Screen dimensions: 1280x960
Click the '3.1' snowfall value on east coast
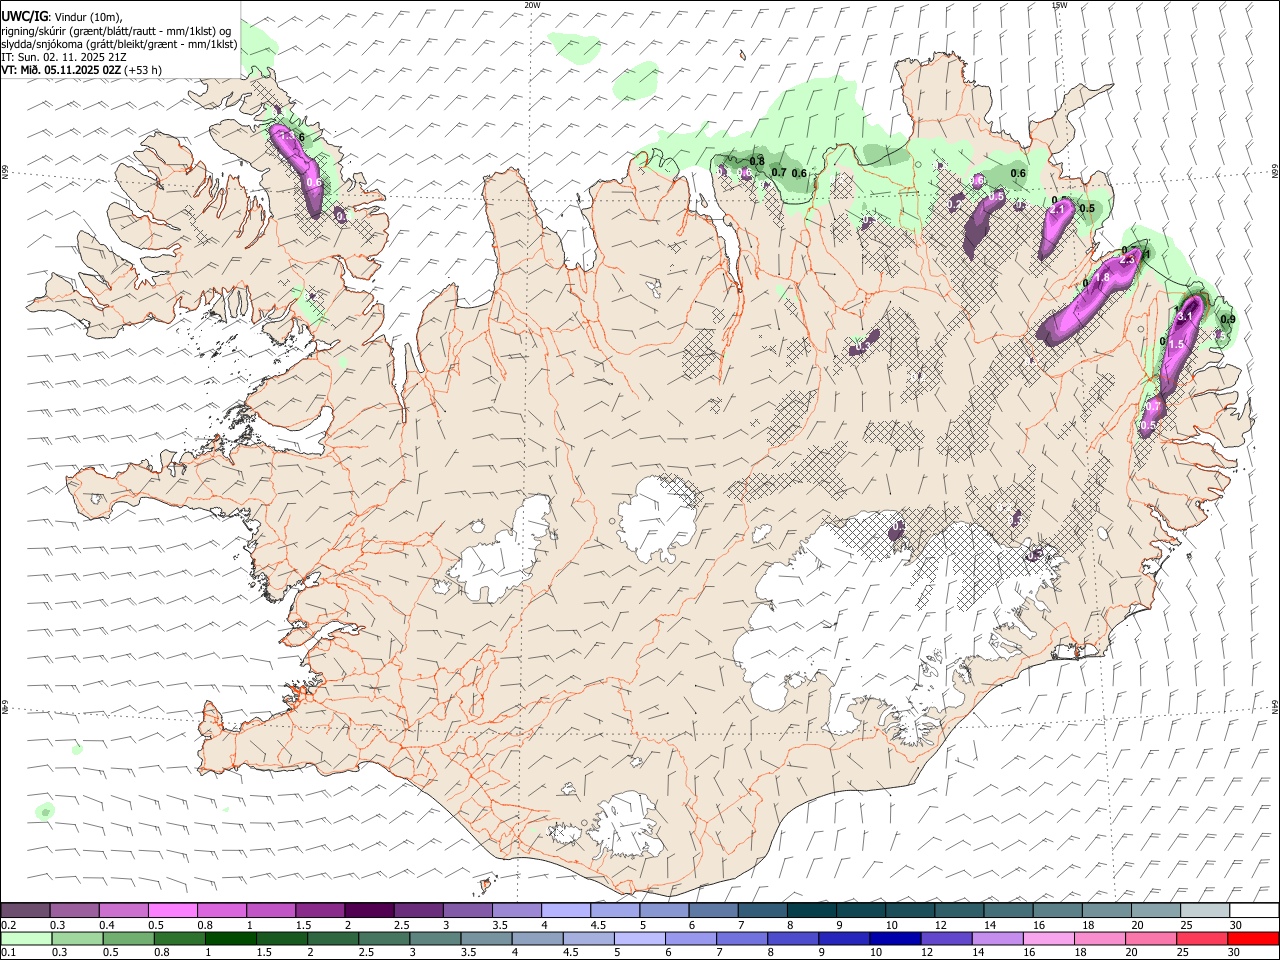click(x=1186, y=316)
